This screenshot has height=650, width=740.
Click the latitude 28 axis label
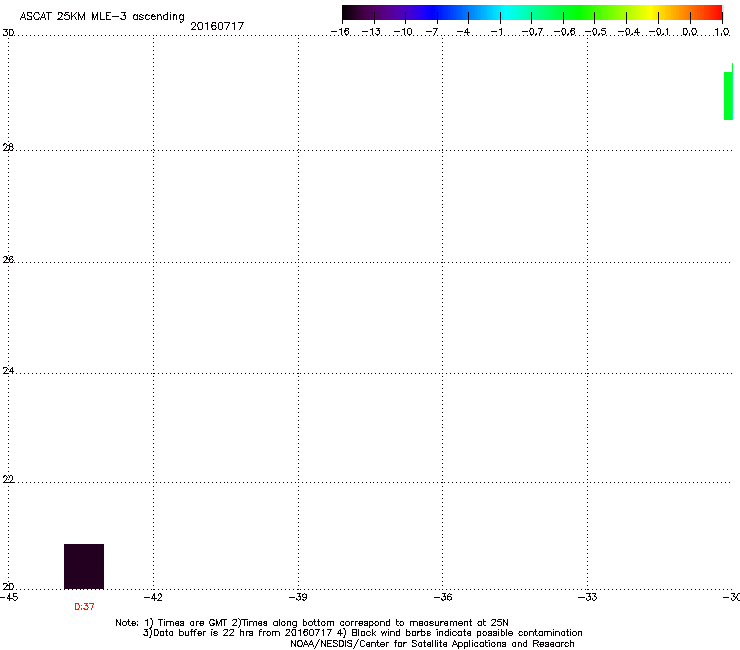click(8, 147)
